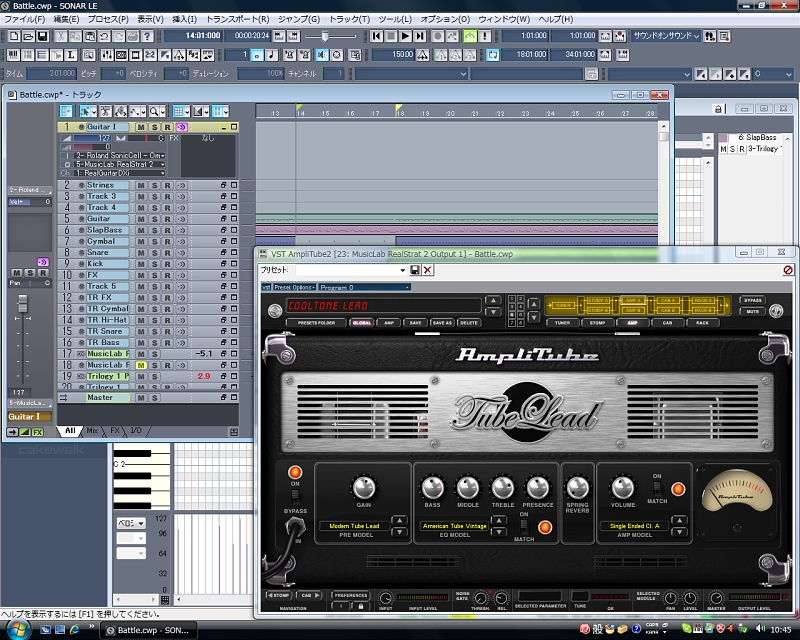Mute the Strings track

coord(141,185)
